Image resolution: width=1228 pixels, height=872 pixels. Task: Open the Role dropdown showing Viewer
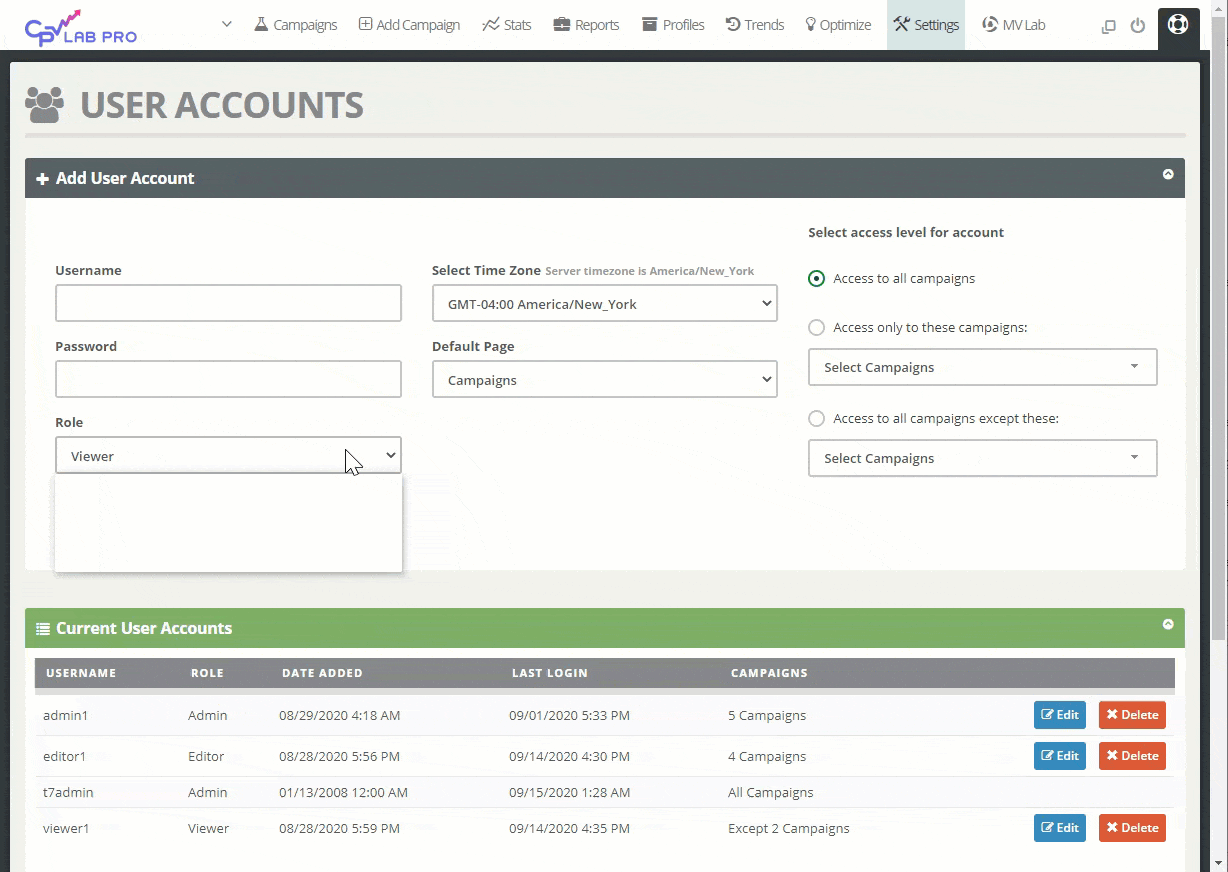click(x=228, y=456)
